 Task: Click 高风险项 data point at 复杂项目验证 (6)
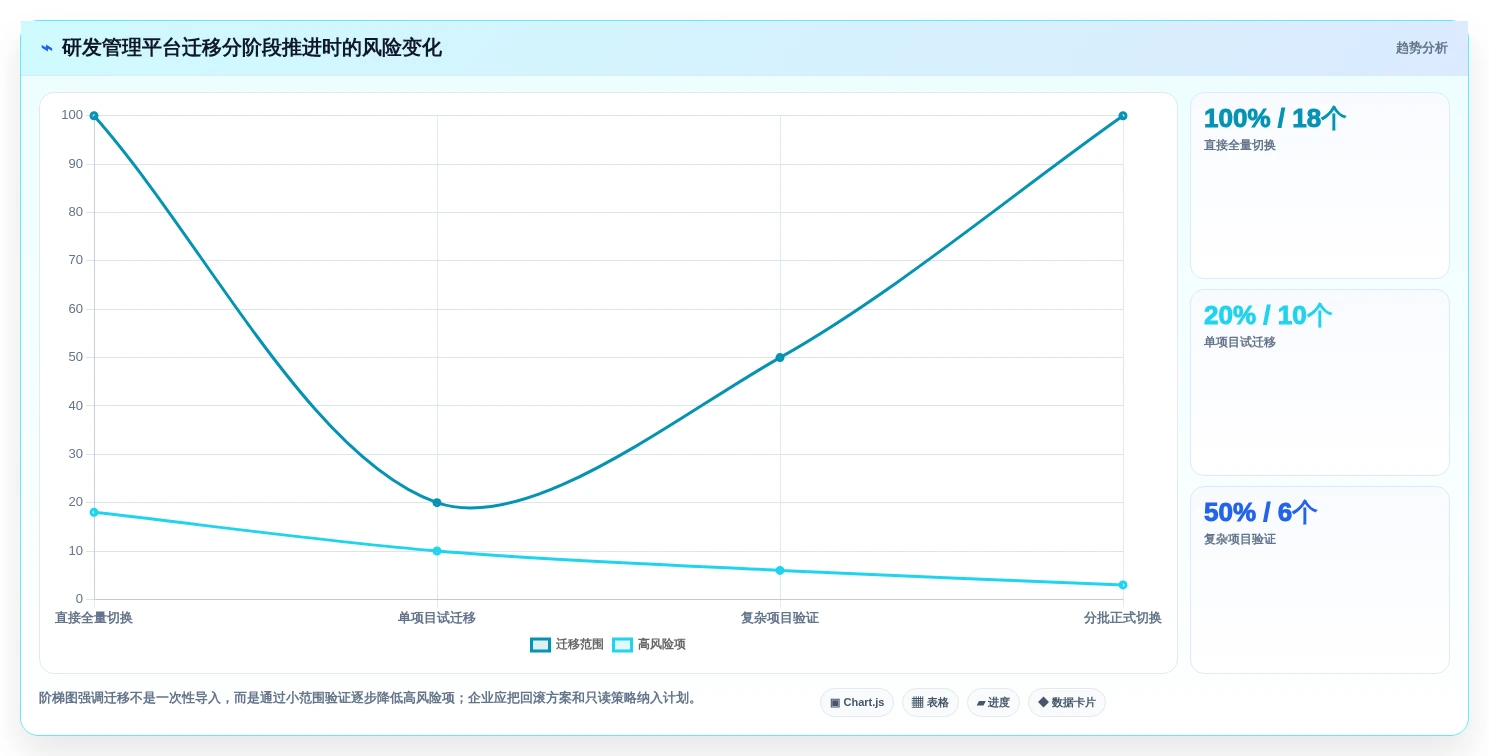pos(780,570)
